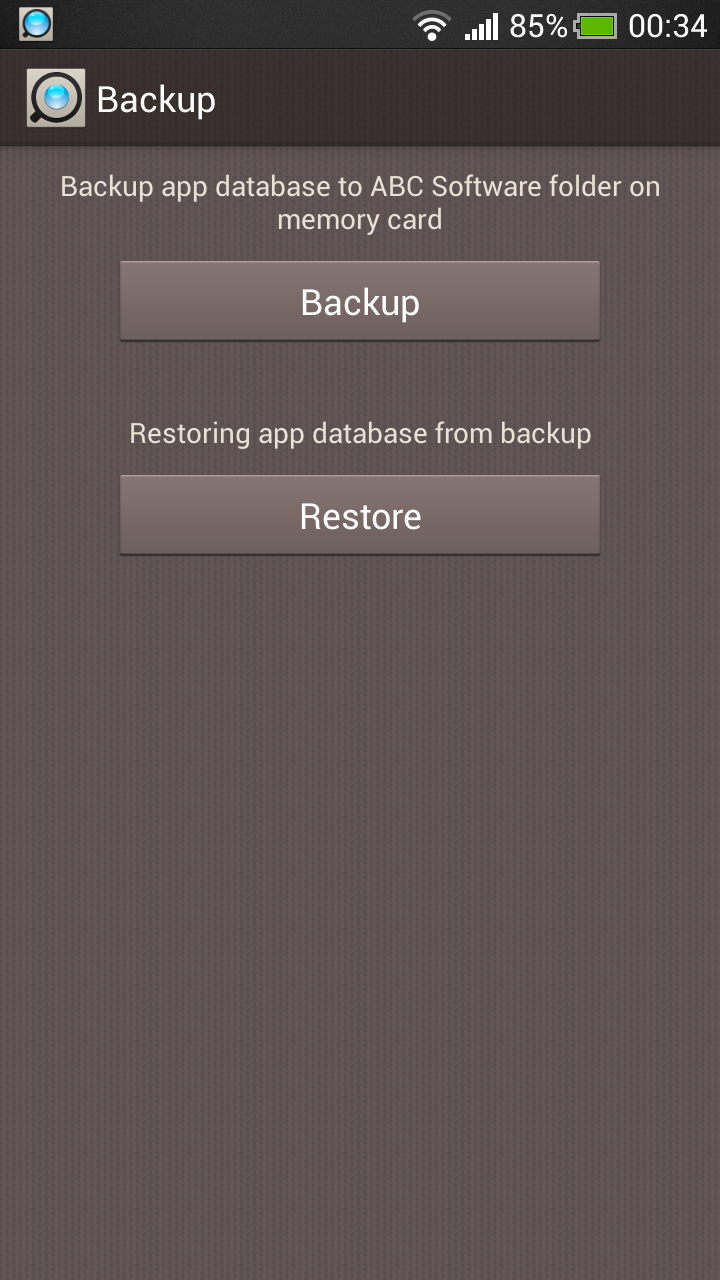The width and height of the screenshot is (720, 1280).
Task: Tap blank margin left of the Backup button
Action: click(60, 301)
